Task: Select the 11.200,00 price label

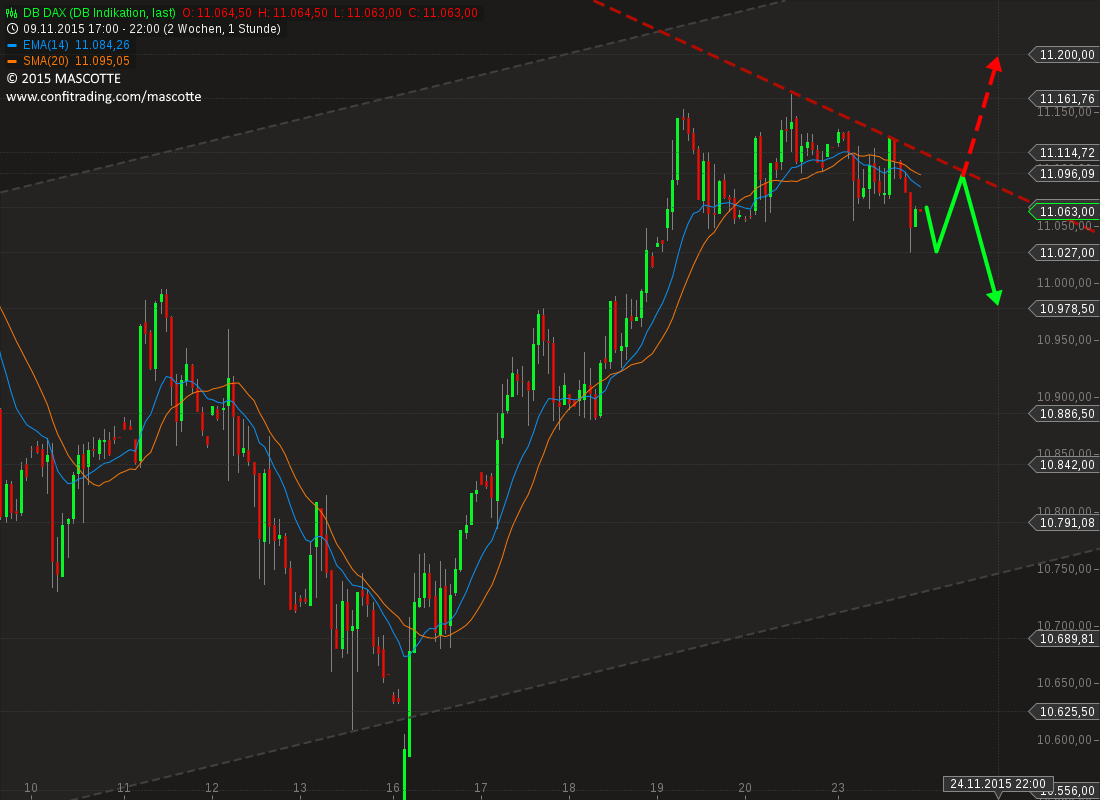Action: point(1063,55)
